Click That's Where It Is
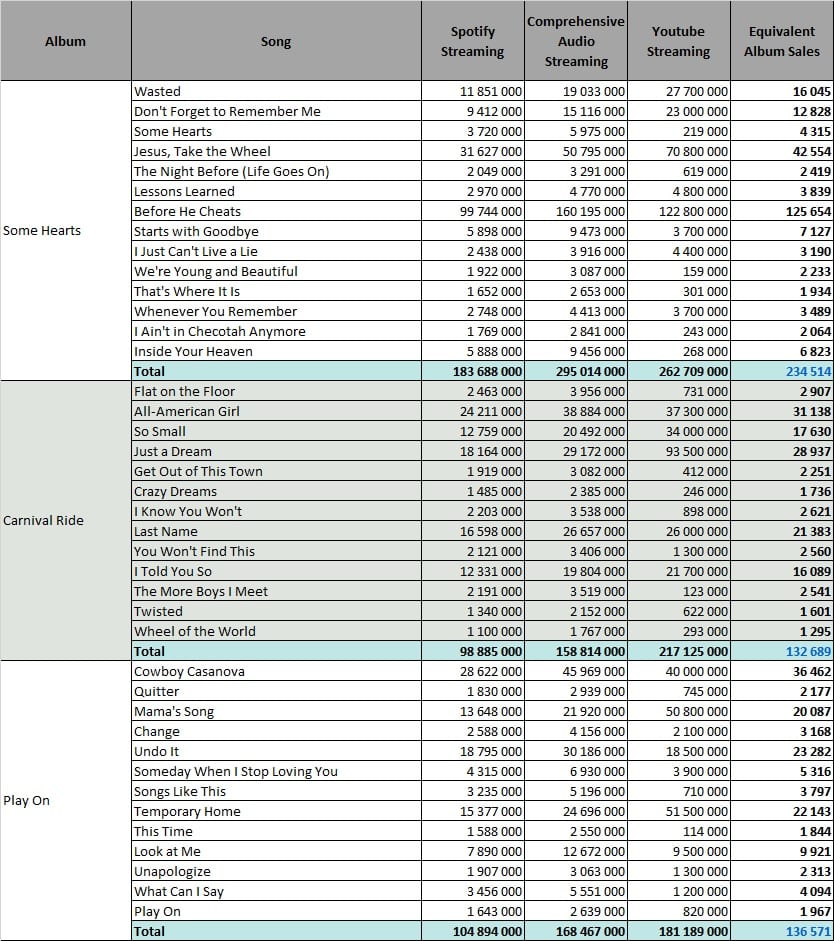Image resolution: width=834 pixels, height=941 pixels. (276, 291)
